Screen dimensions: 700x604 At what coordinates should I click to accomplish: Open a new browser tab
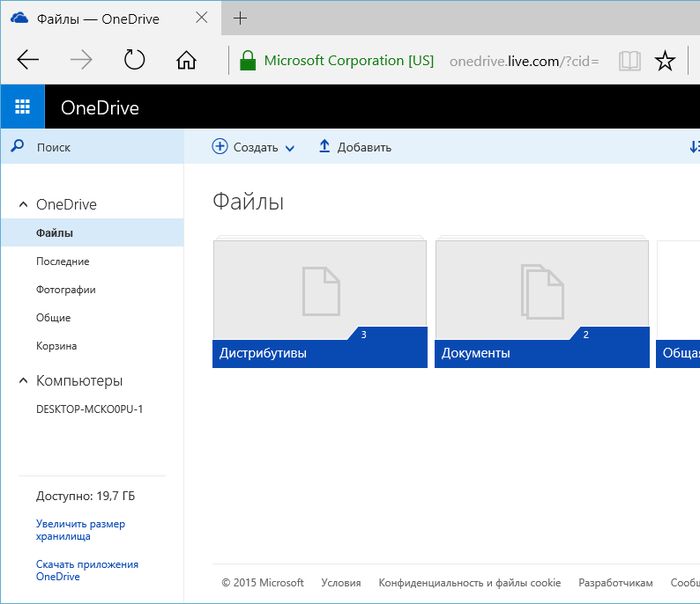click(x=240, y=19)
